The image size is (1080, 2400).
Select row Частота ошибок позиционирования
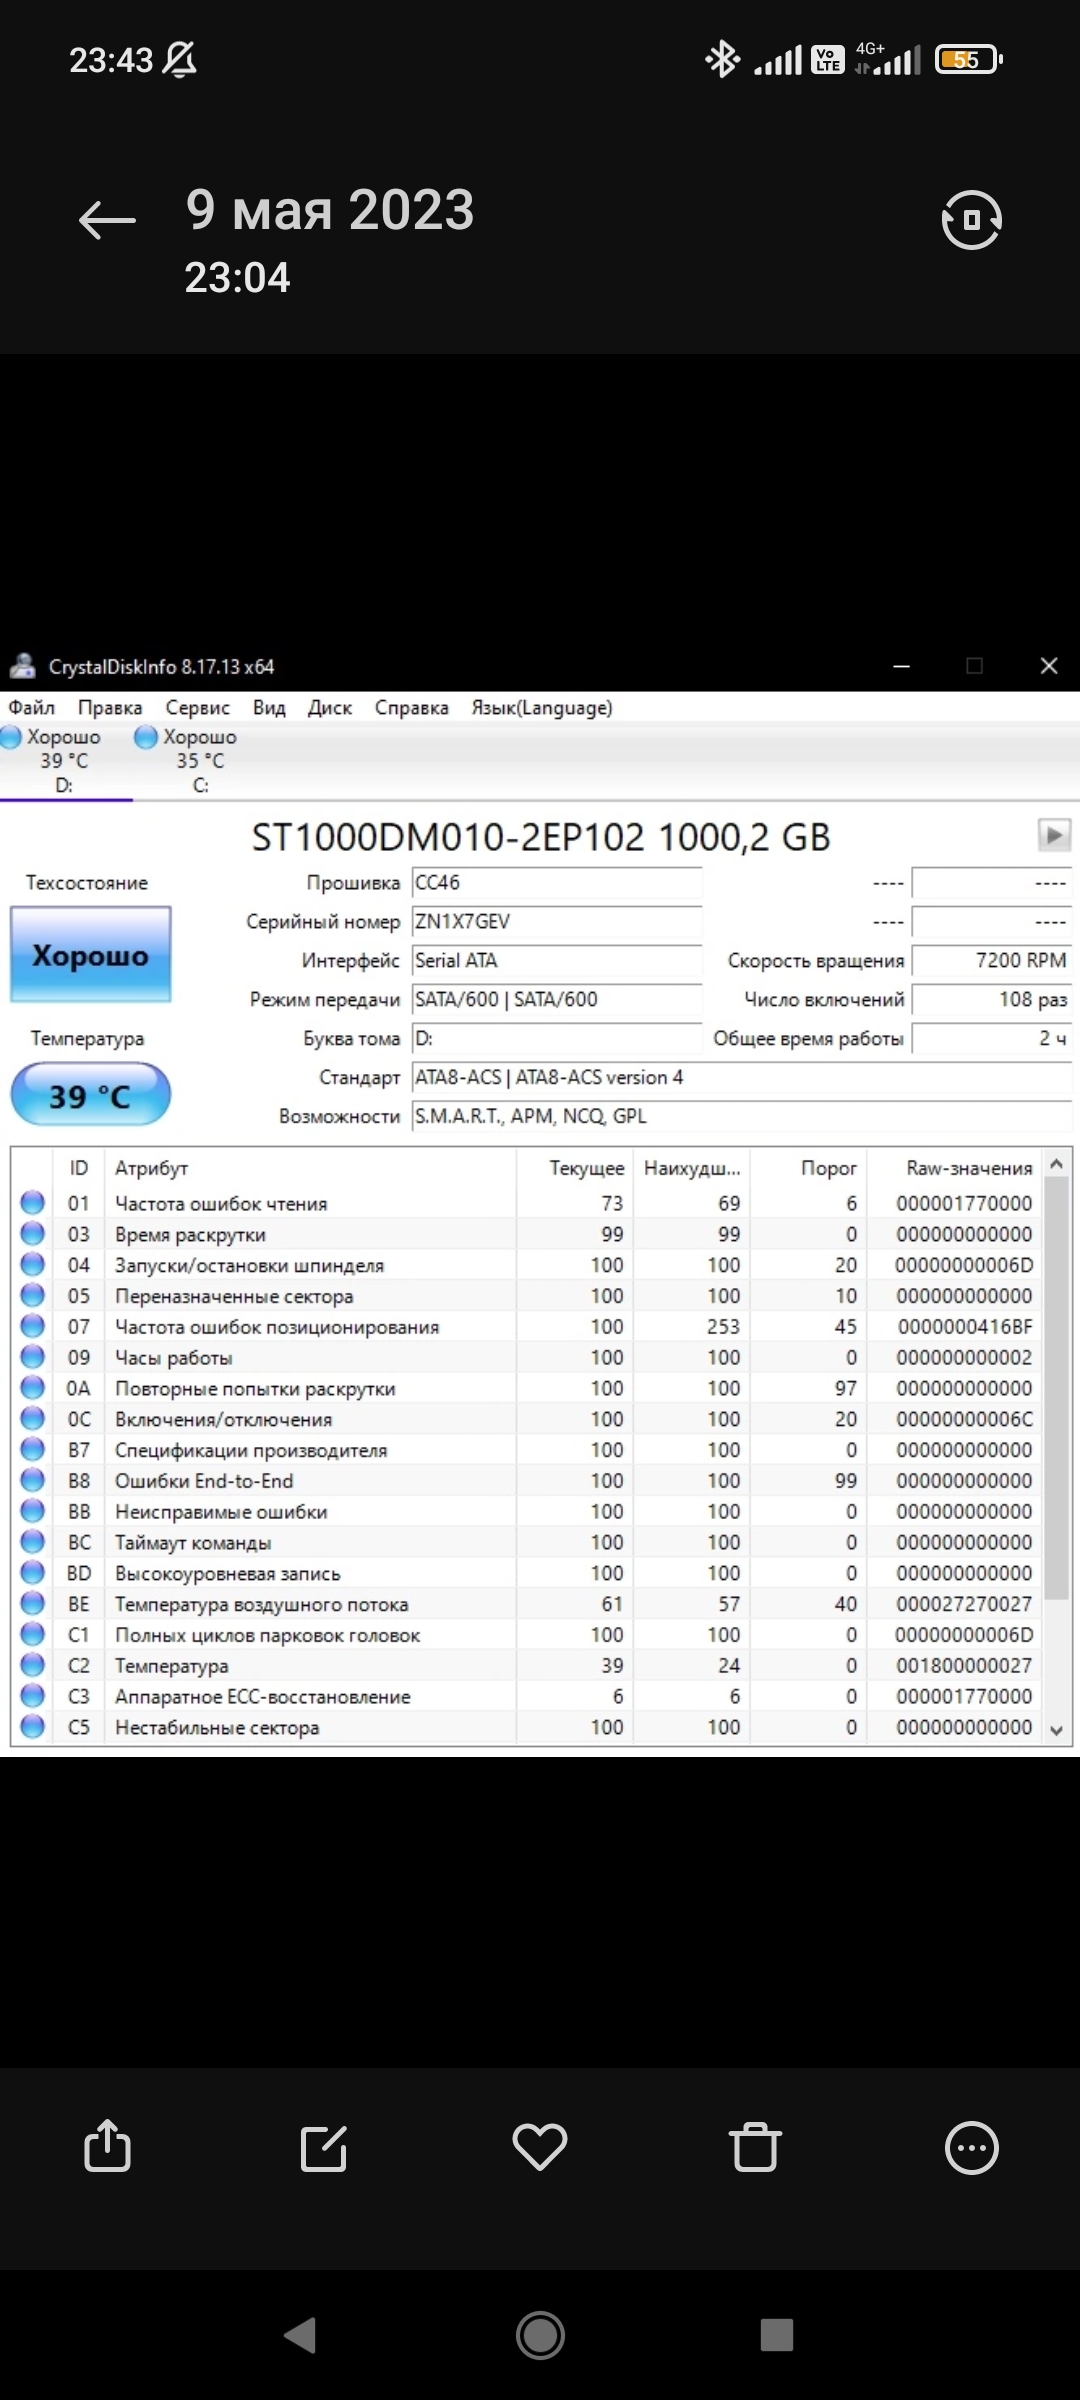[x=527, y=1327]
